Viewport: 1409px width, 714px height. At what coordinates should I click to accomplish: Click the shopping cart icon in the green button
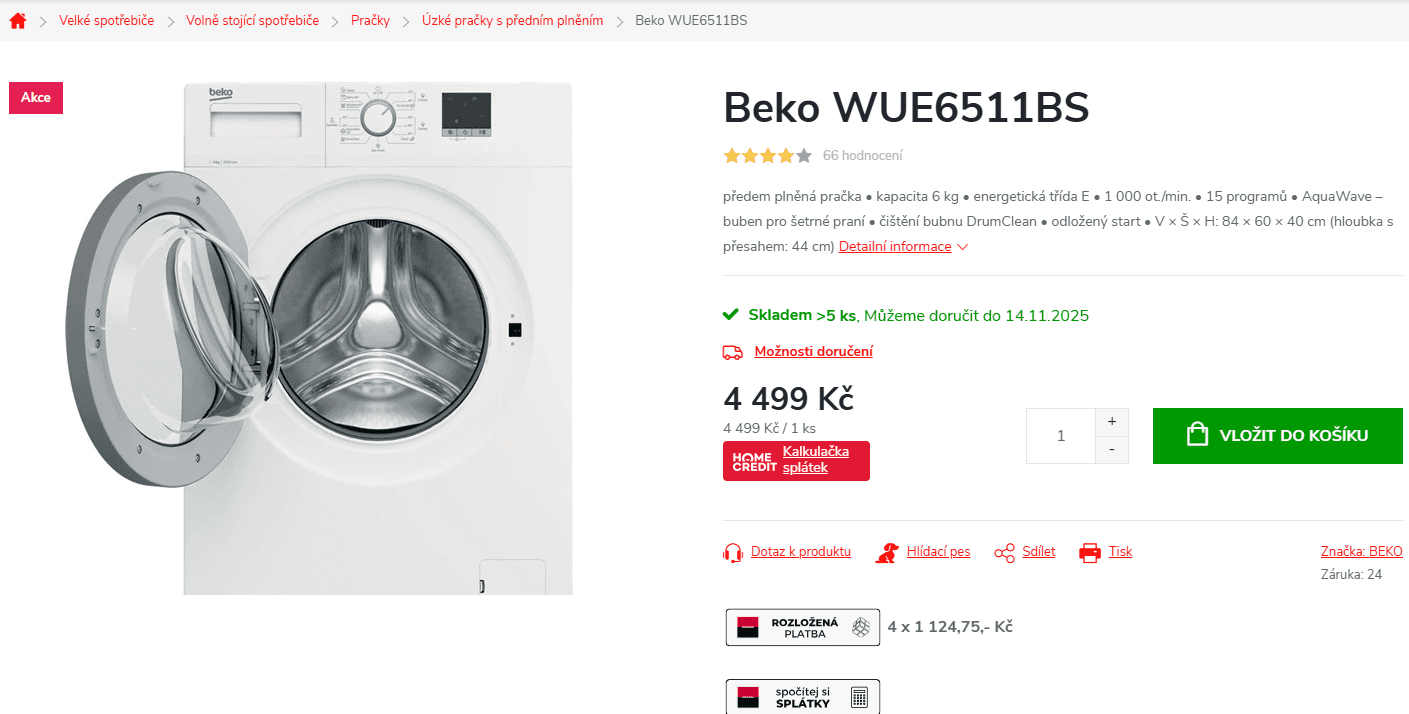[1196, 434]
